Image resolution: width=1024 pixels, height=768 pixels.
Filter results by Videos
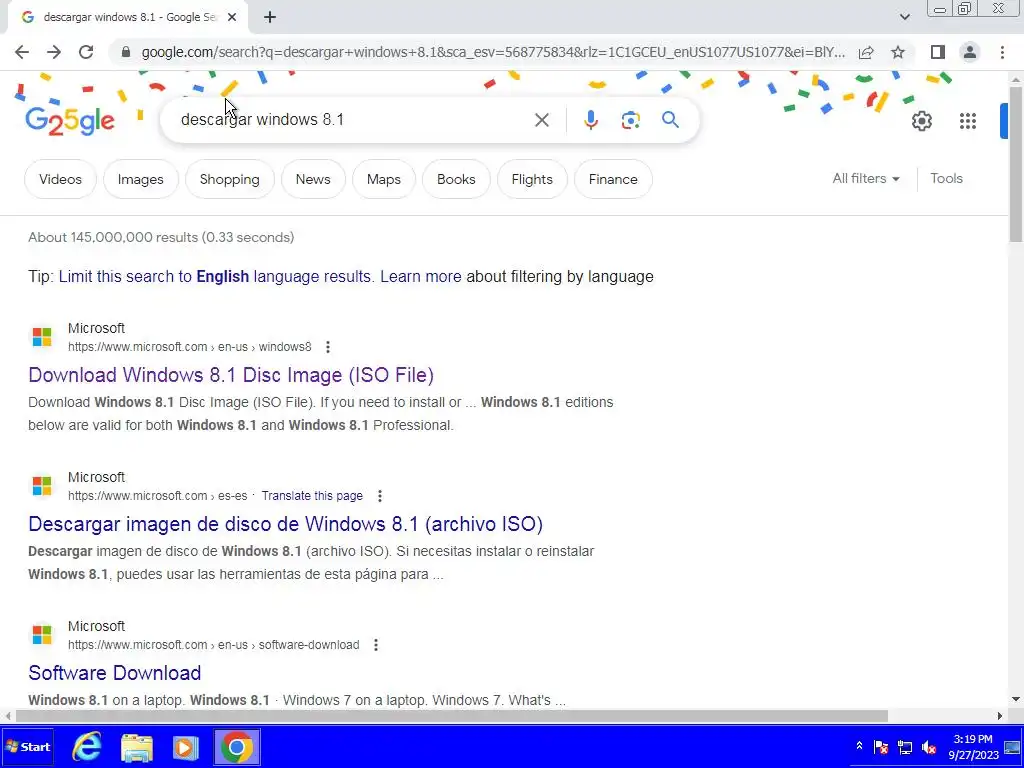pyautogui.click(x=60, y=179)
